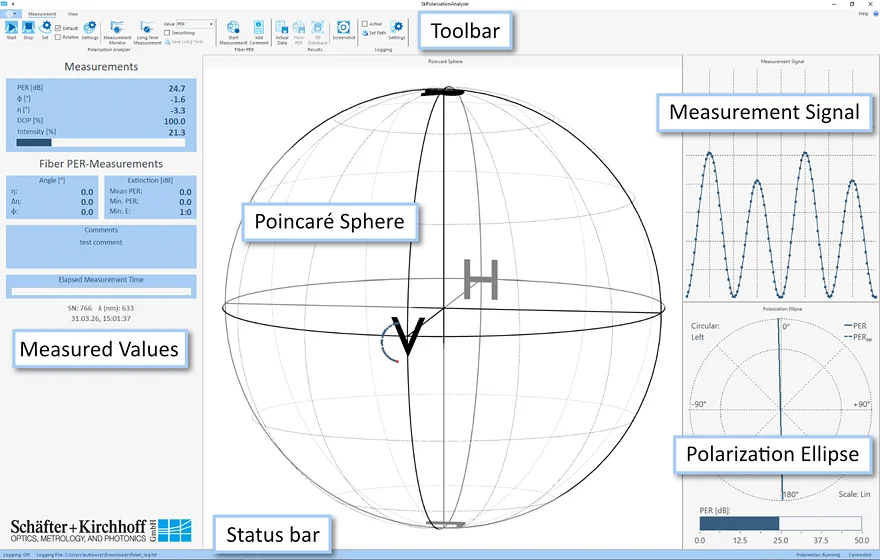Open the Set gear icon

pos(45,29)
